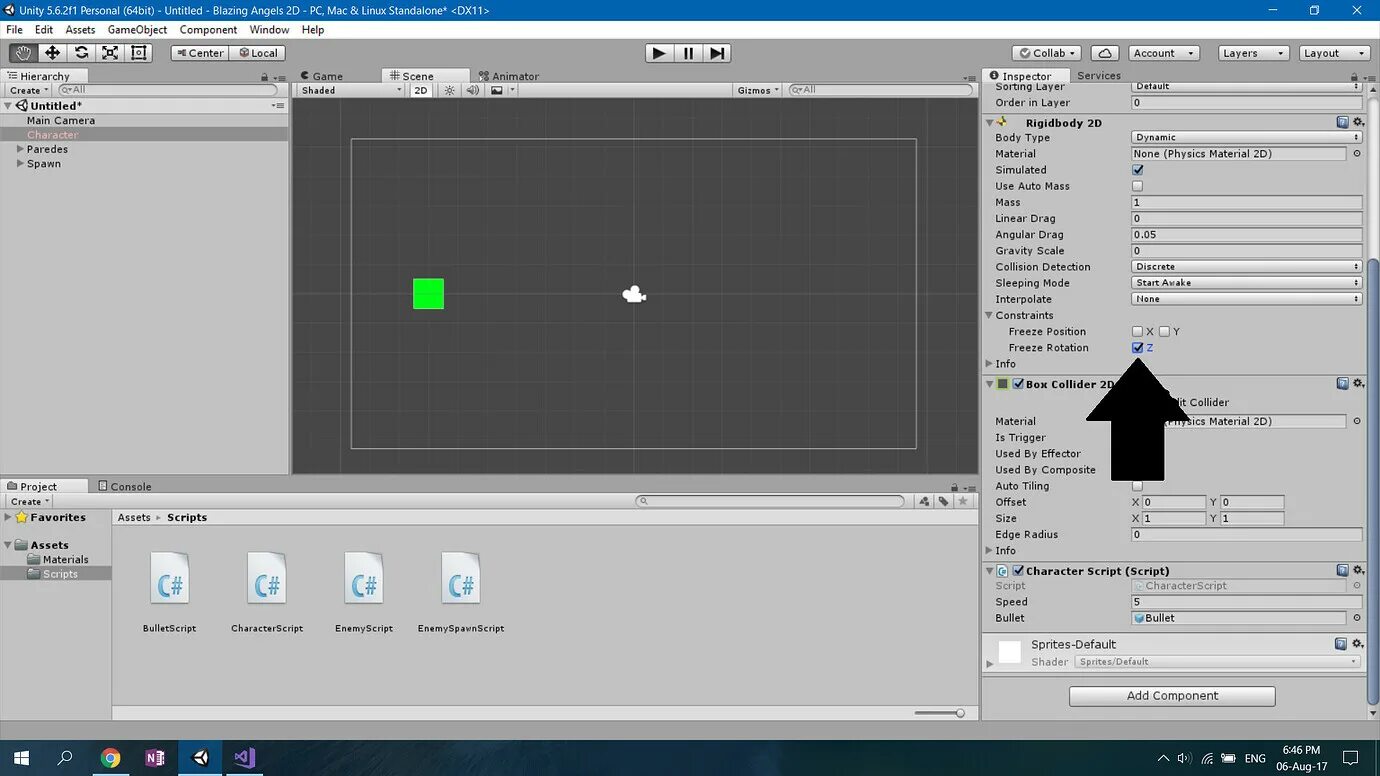1380x776 pixels.
Task: Step forward one frame
Action: pos(717,53)
